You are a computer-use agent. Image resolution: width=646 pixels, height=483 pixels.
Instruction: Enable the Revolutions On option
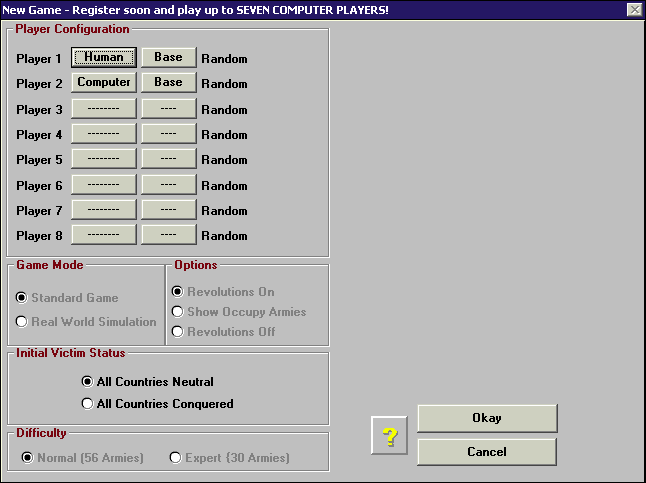tap(178, 292)
